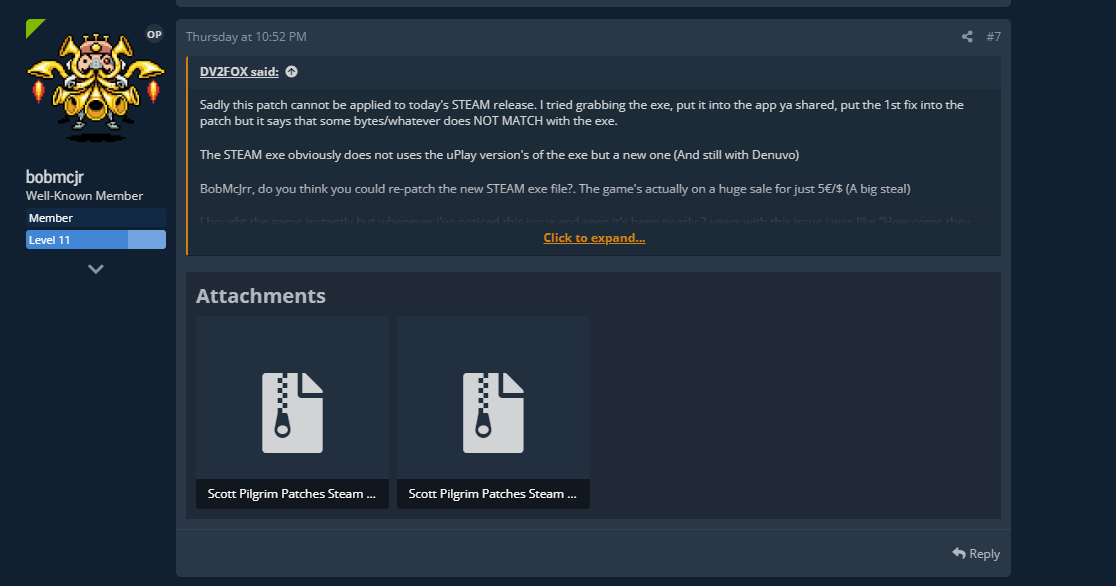The image size is (1116, 586).
Task: Click the OP badge beside the avatar
Action: [154, 34]
